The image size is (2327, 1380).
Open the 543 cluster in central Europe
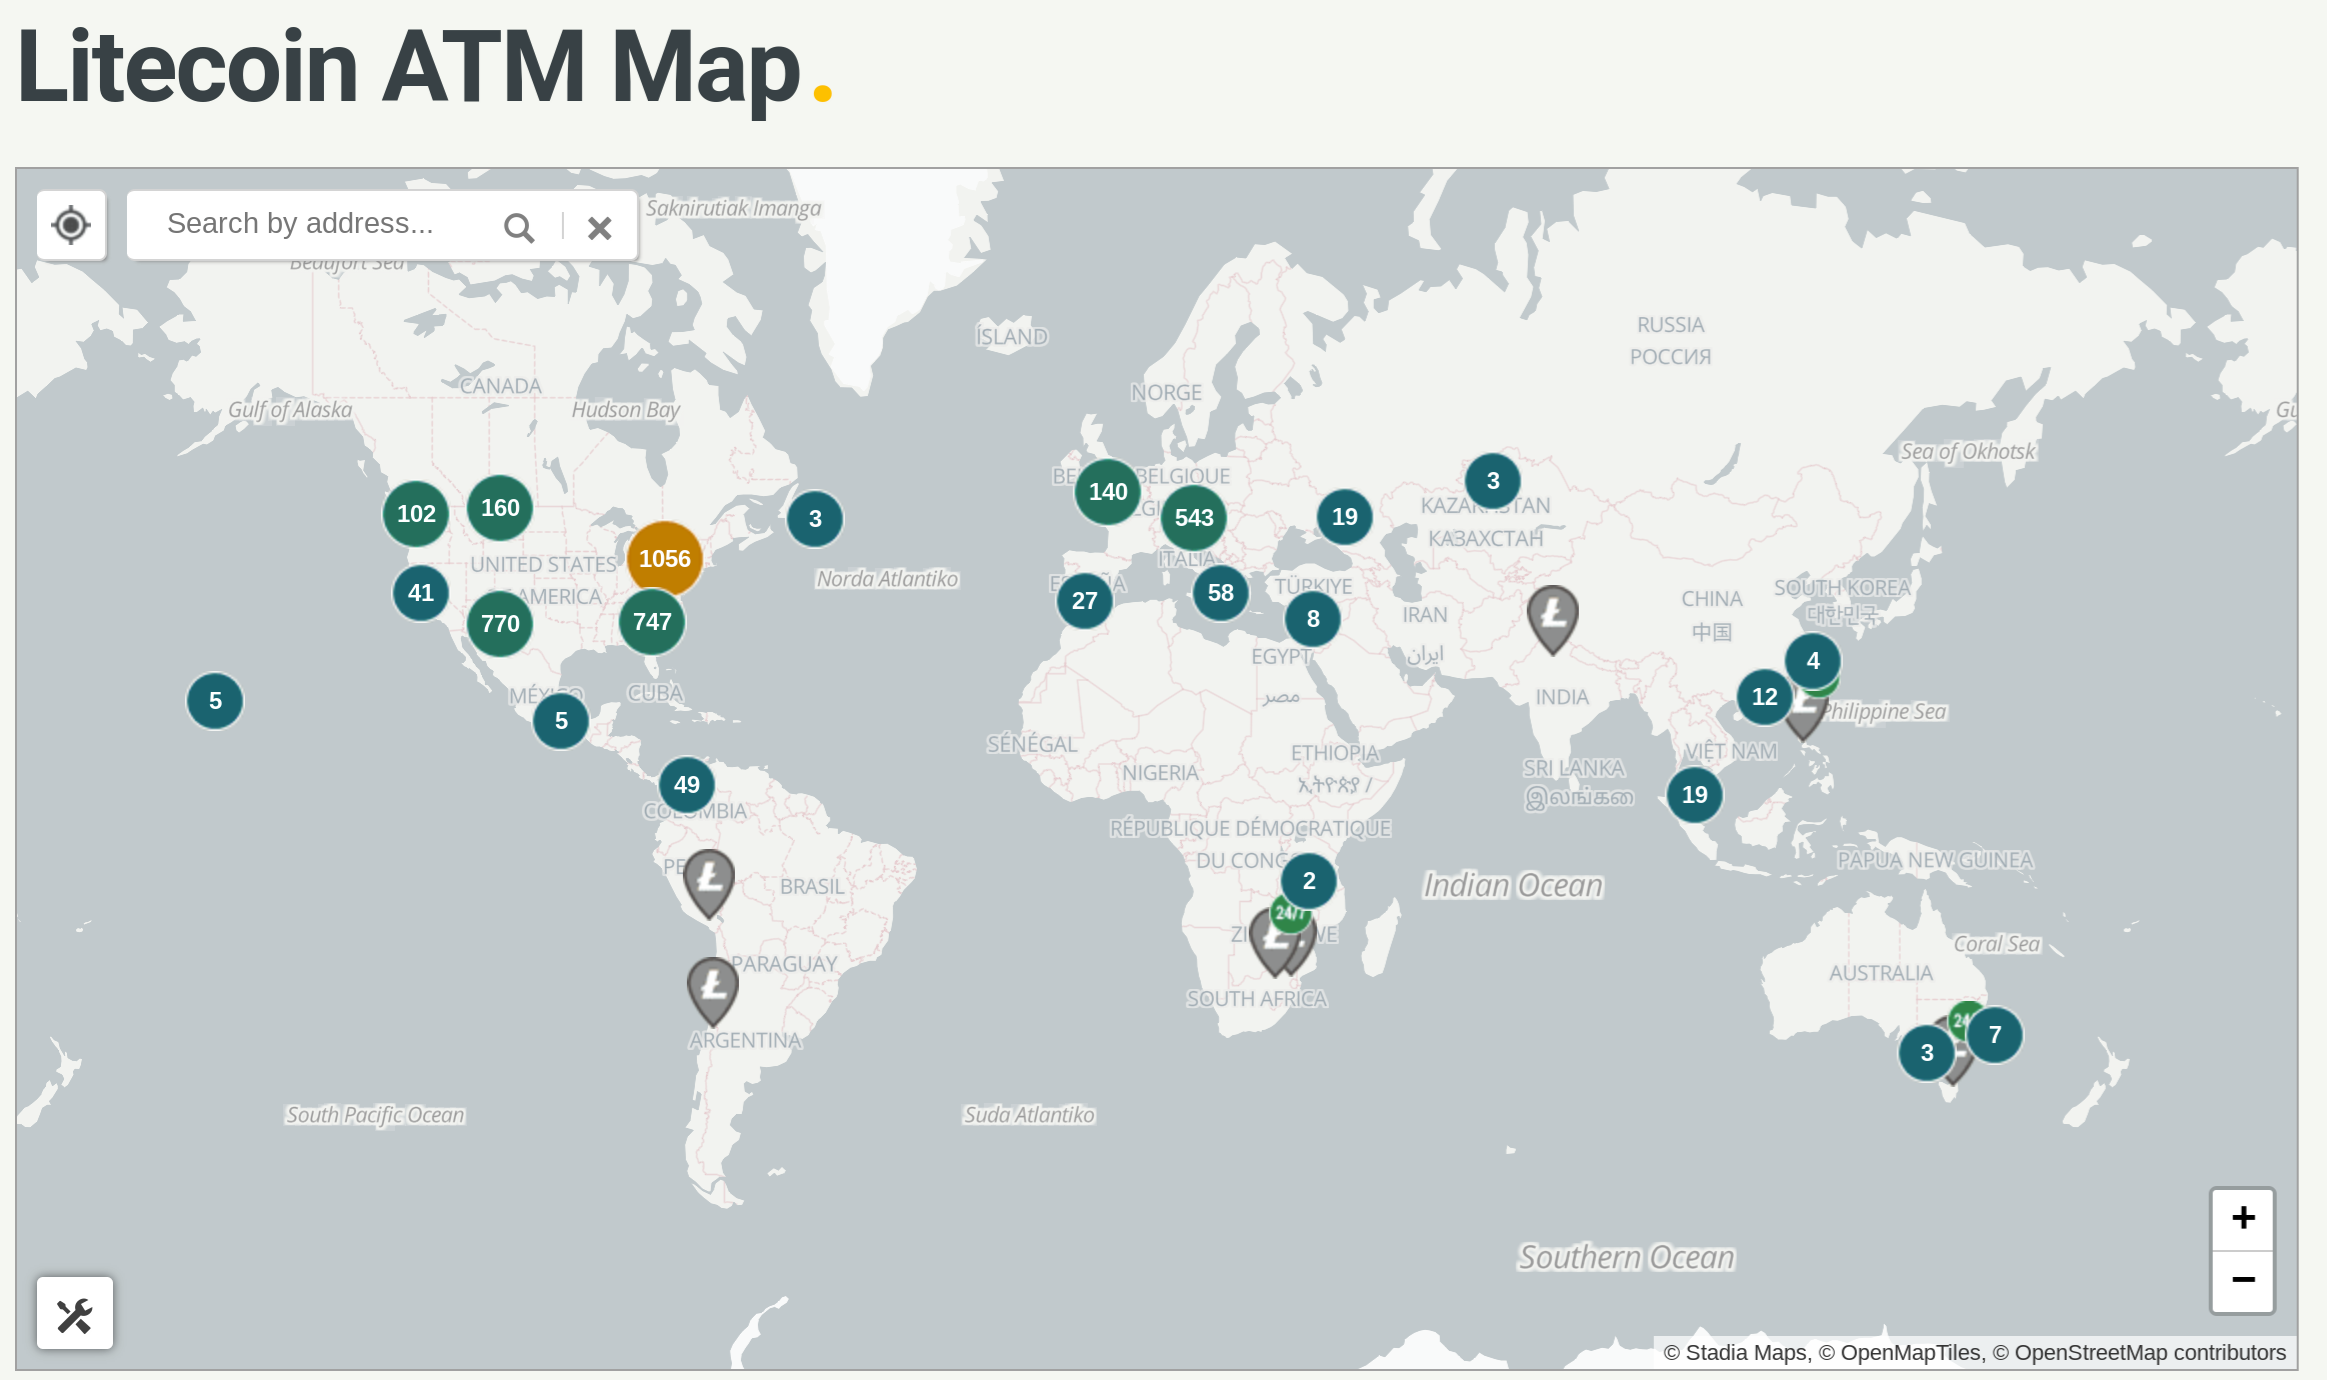(x=1194, y=518)
